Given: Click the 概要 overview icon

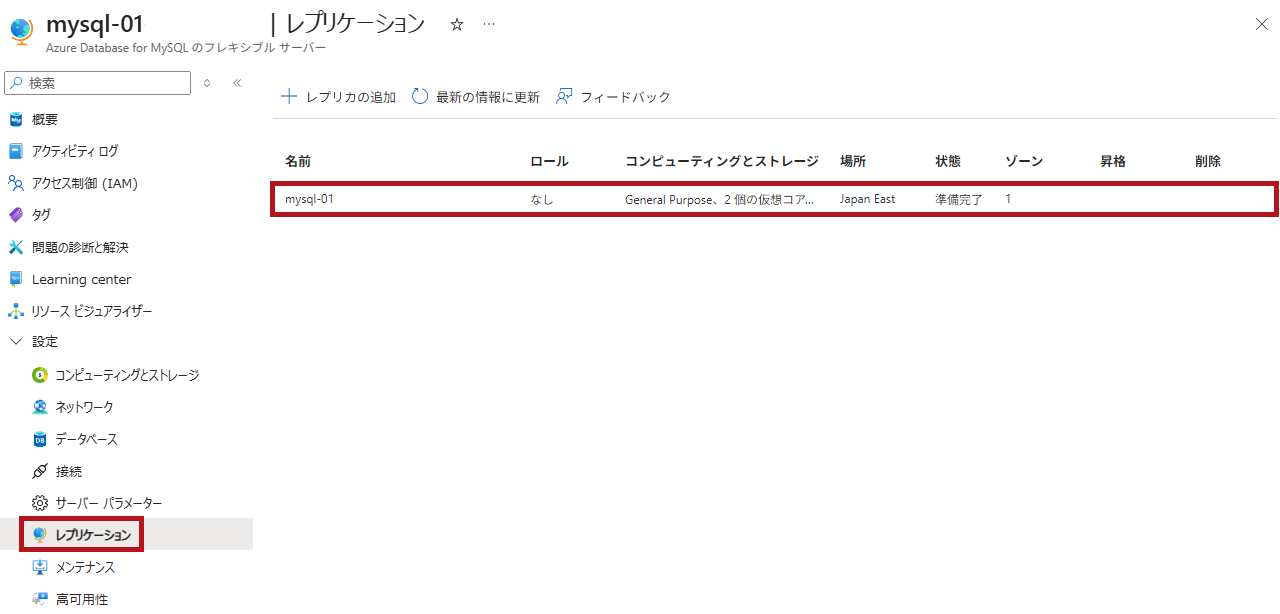Looking at the screenshot, I should (x=15, y=120).
